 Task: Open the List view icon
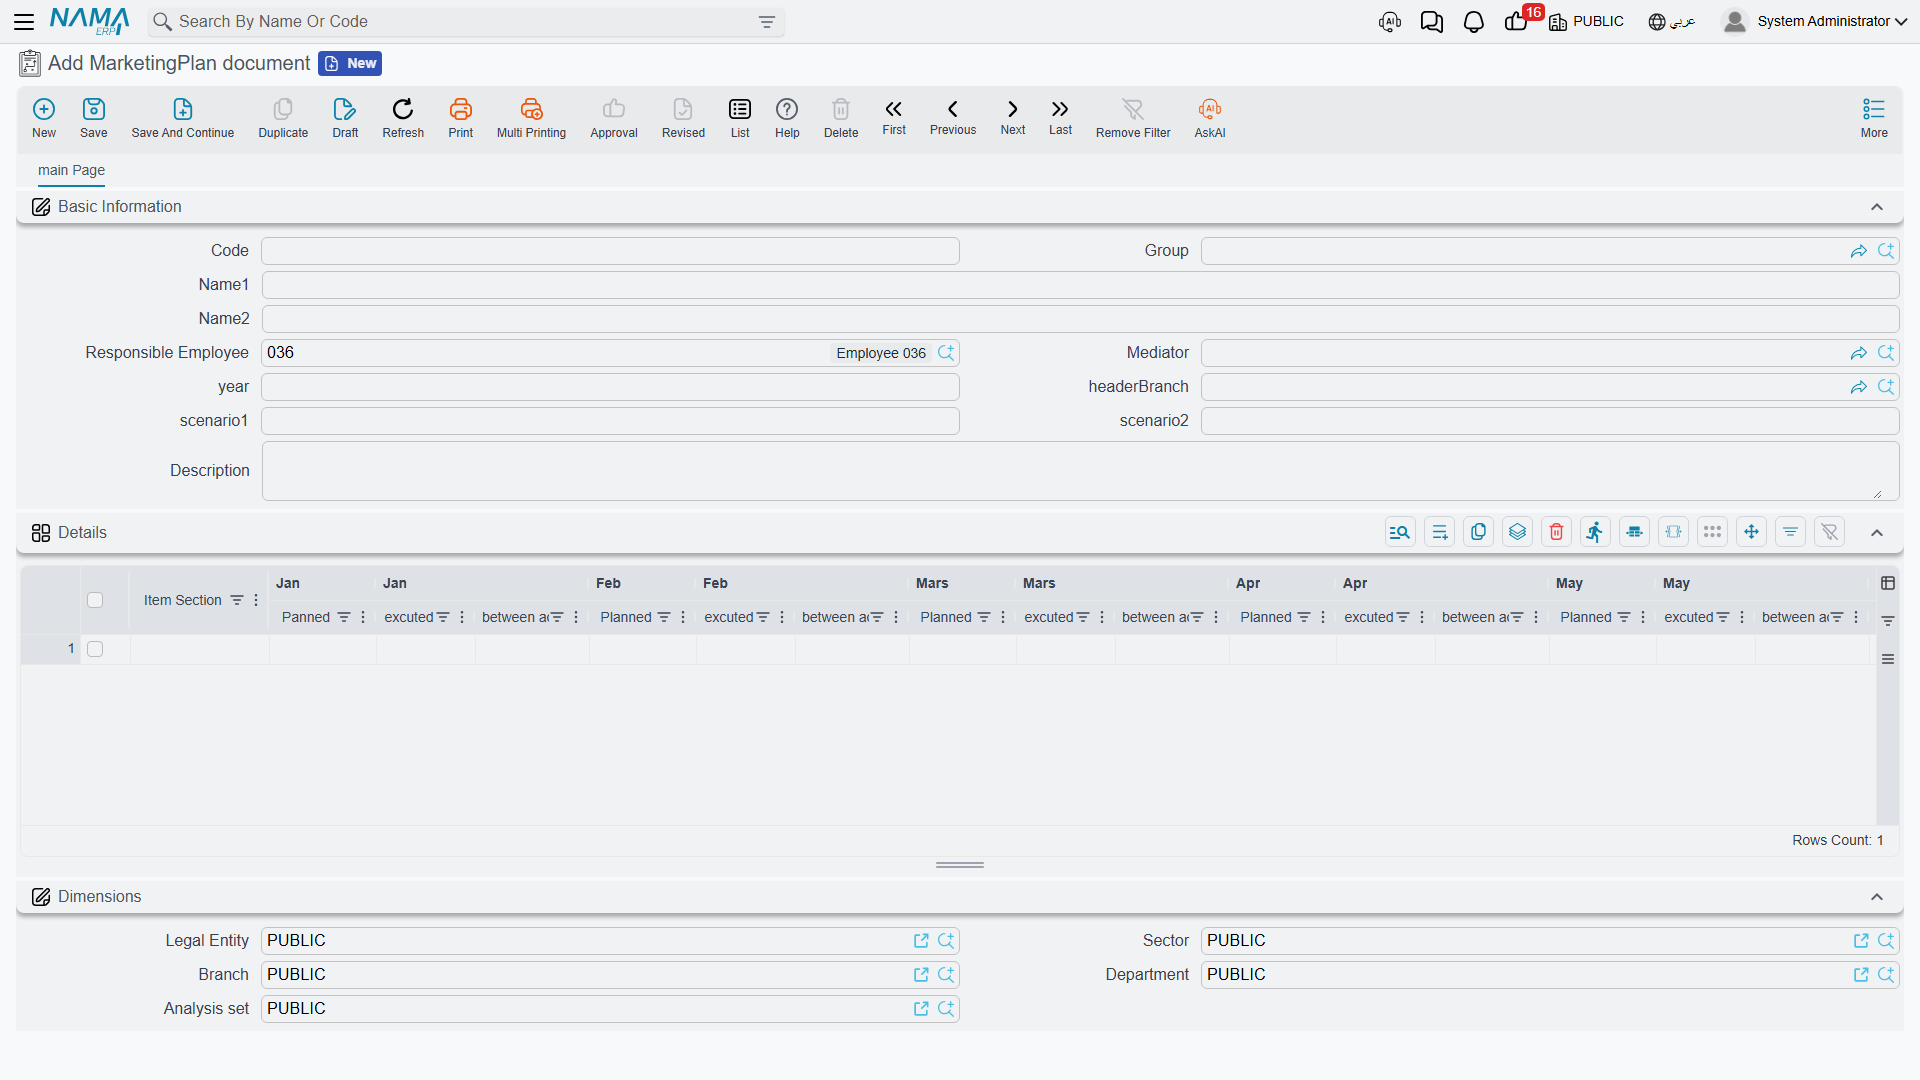point(740,109)
